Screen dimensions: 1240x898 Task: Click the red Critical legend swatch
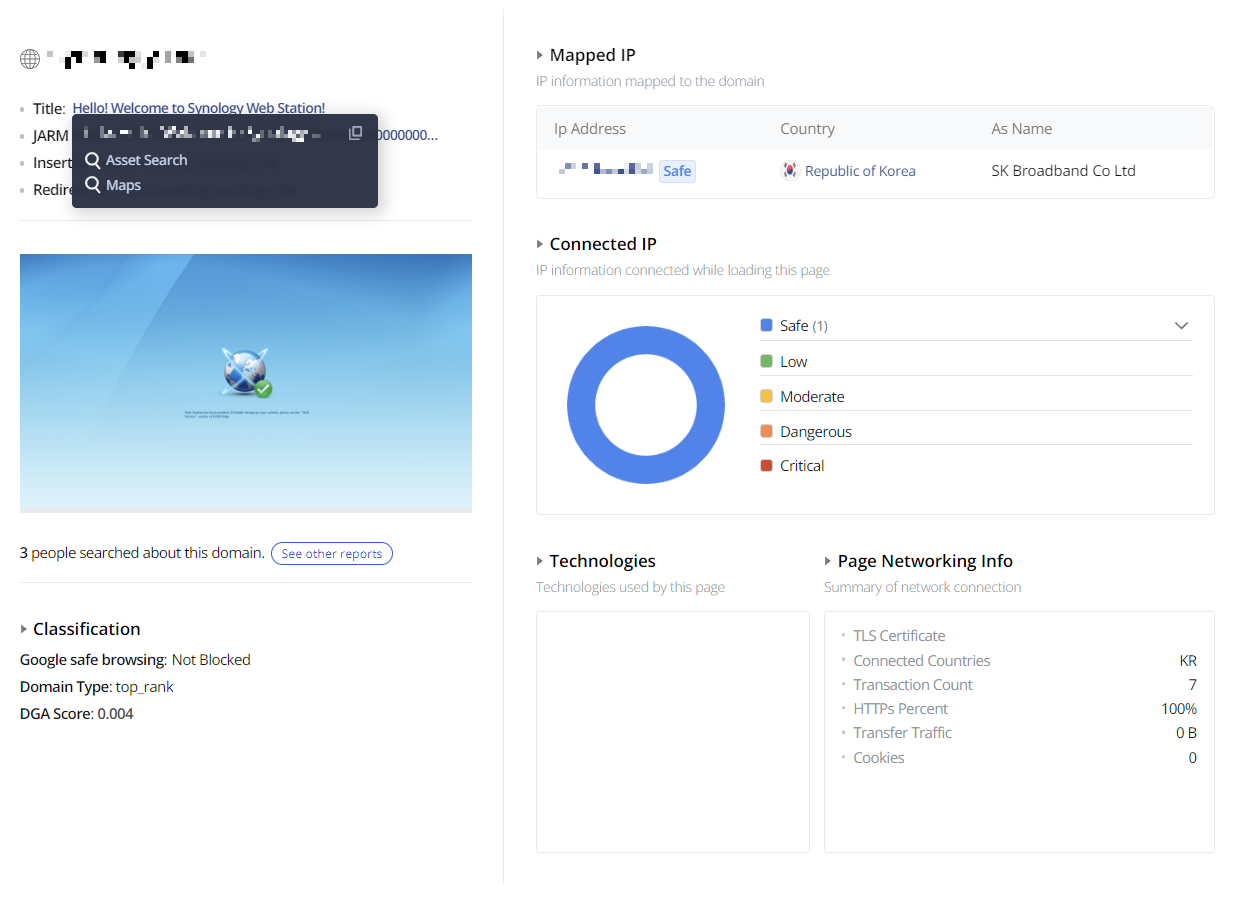point(767,465)
